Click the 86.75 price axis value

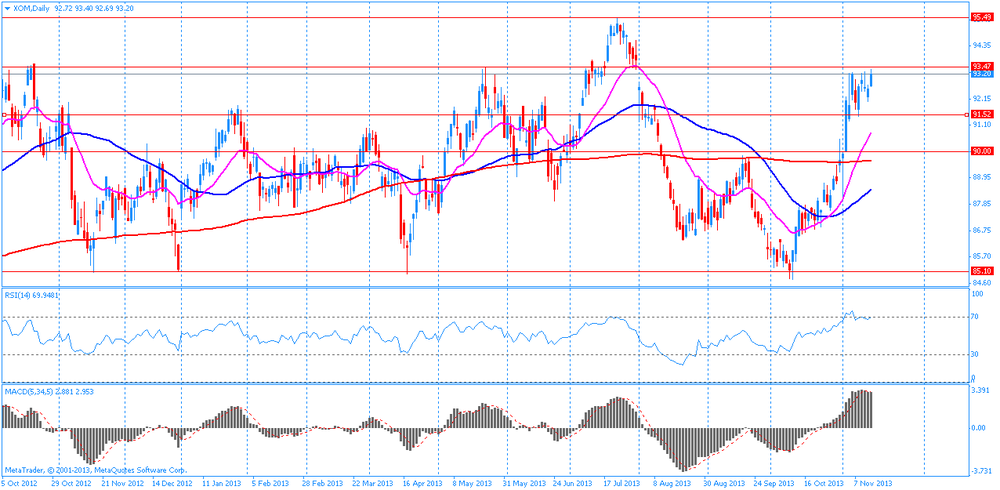click(x=982, y=230)
